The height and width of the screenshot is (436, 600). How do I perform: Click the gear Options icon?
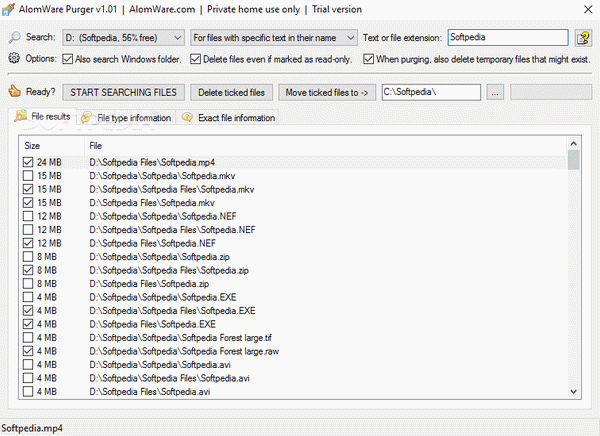(x=14, y=58)
